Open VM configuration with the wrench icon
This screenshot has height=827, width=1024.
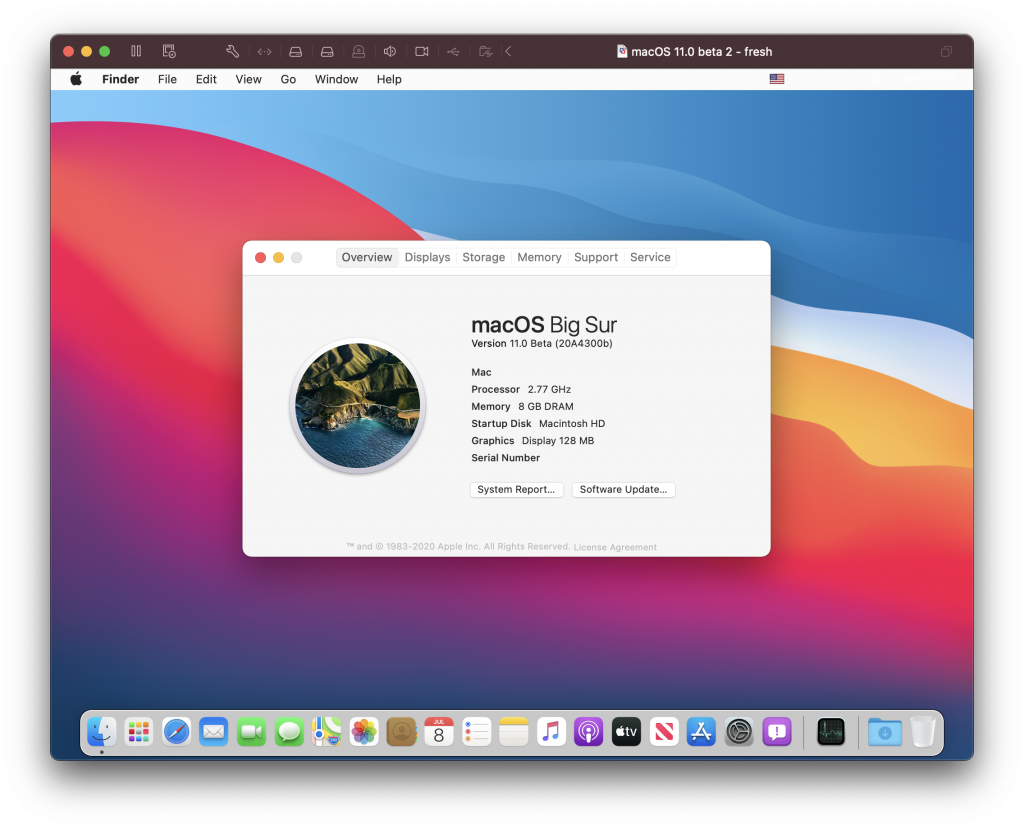pyautogui.click(x=232, y=51)
